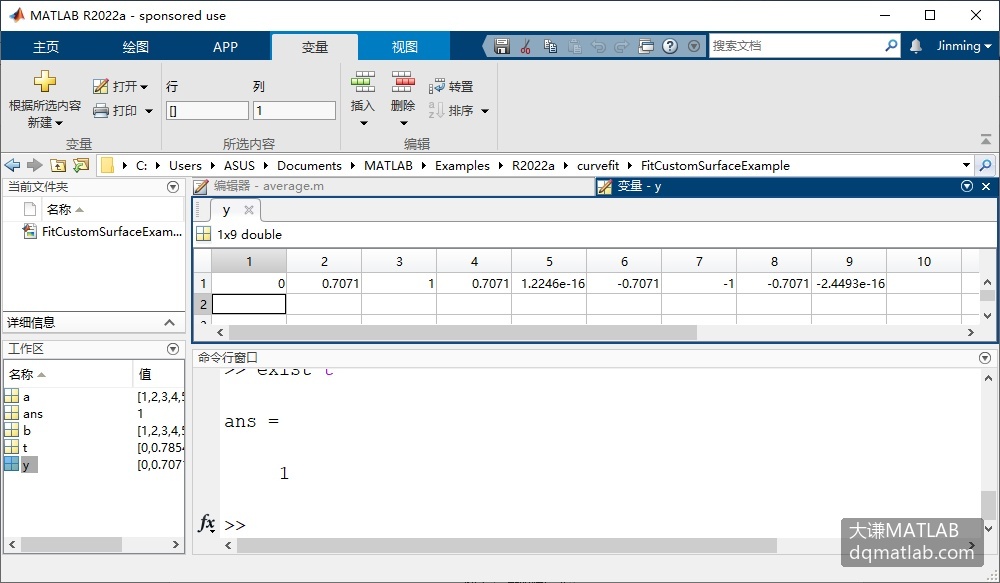Click the curvefit folder in address path

[x=598, y=166]
